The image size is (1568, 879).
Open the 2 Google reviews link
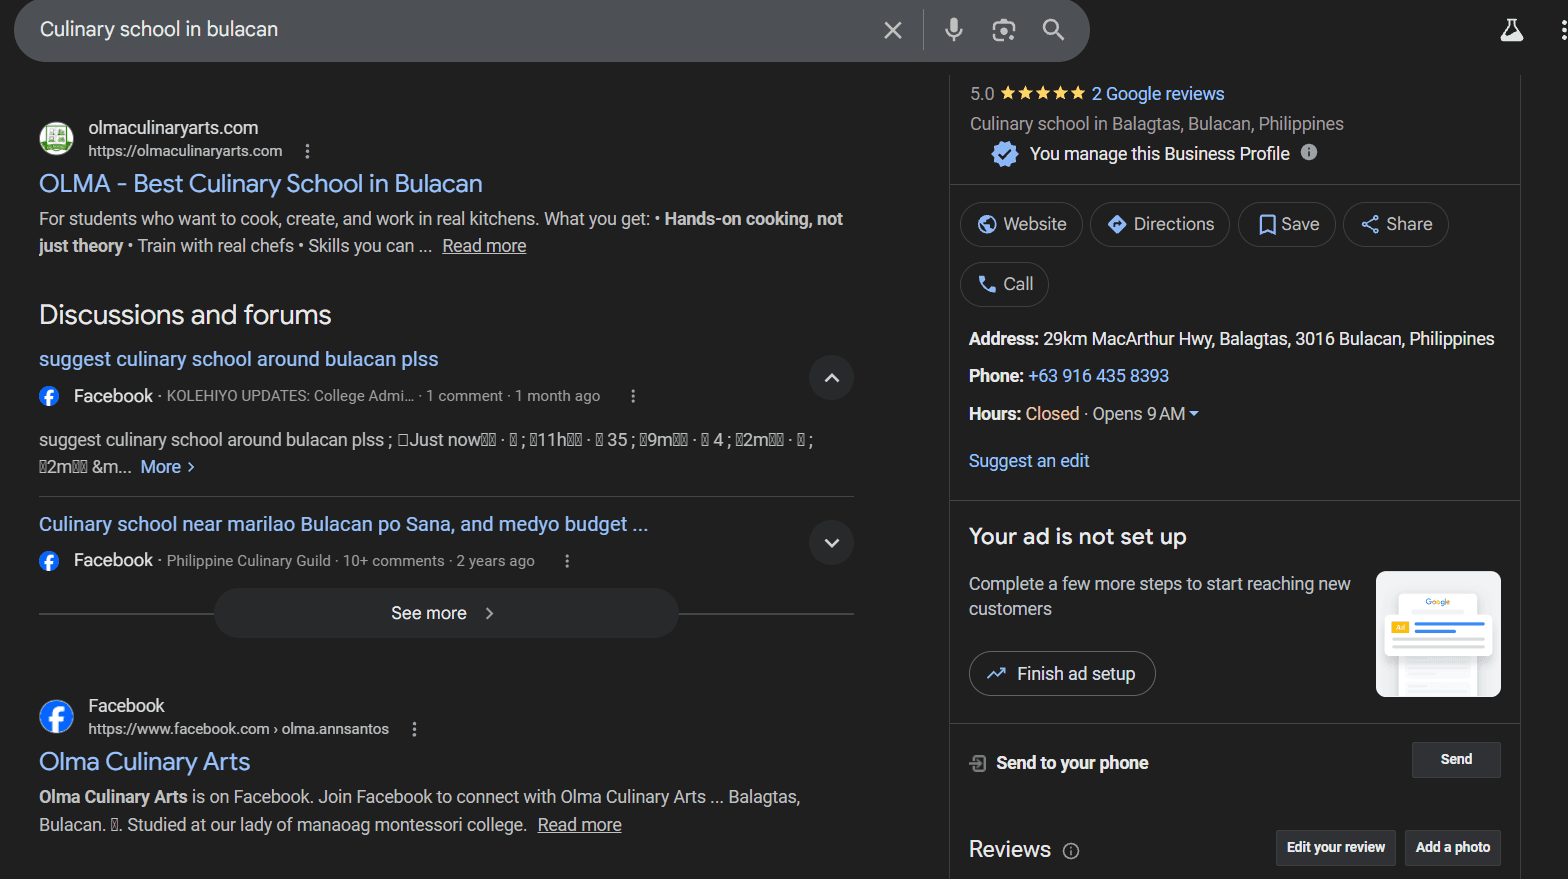point(1158,94)
